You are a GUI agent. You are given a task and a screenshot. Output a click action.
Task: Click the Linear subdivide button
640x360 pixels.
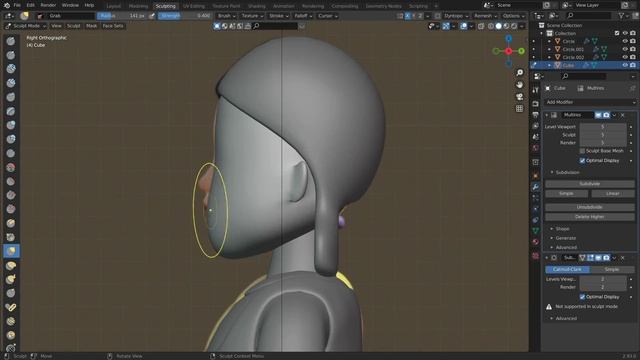[x=613, y=193]
